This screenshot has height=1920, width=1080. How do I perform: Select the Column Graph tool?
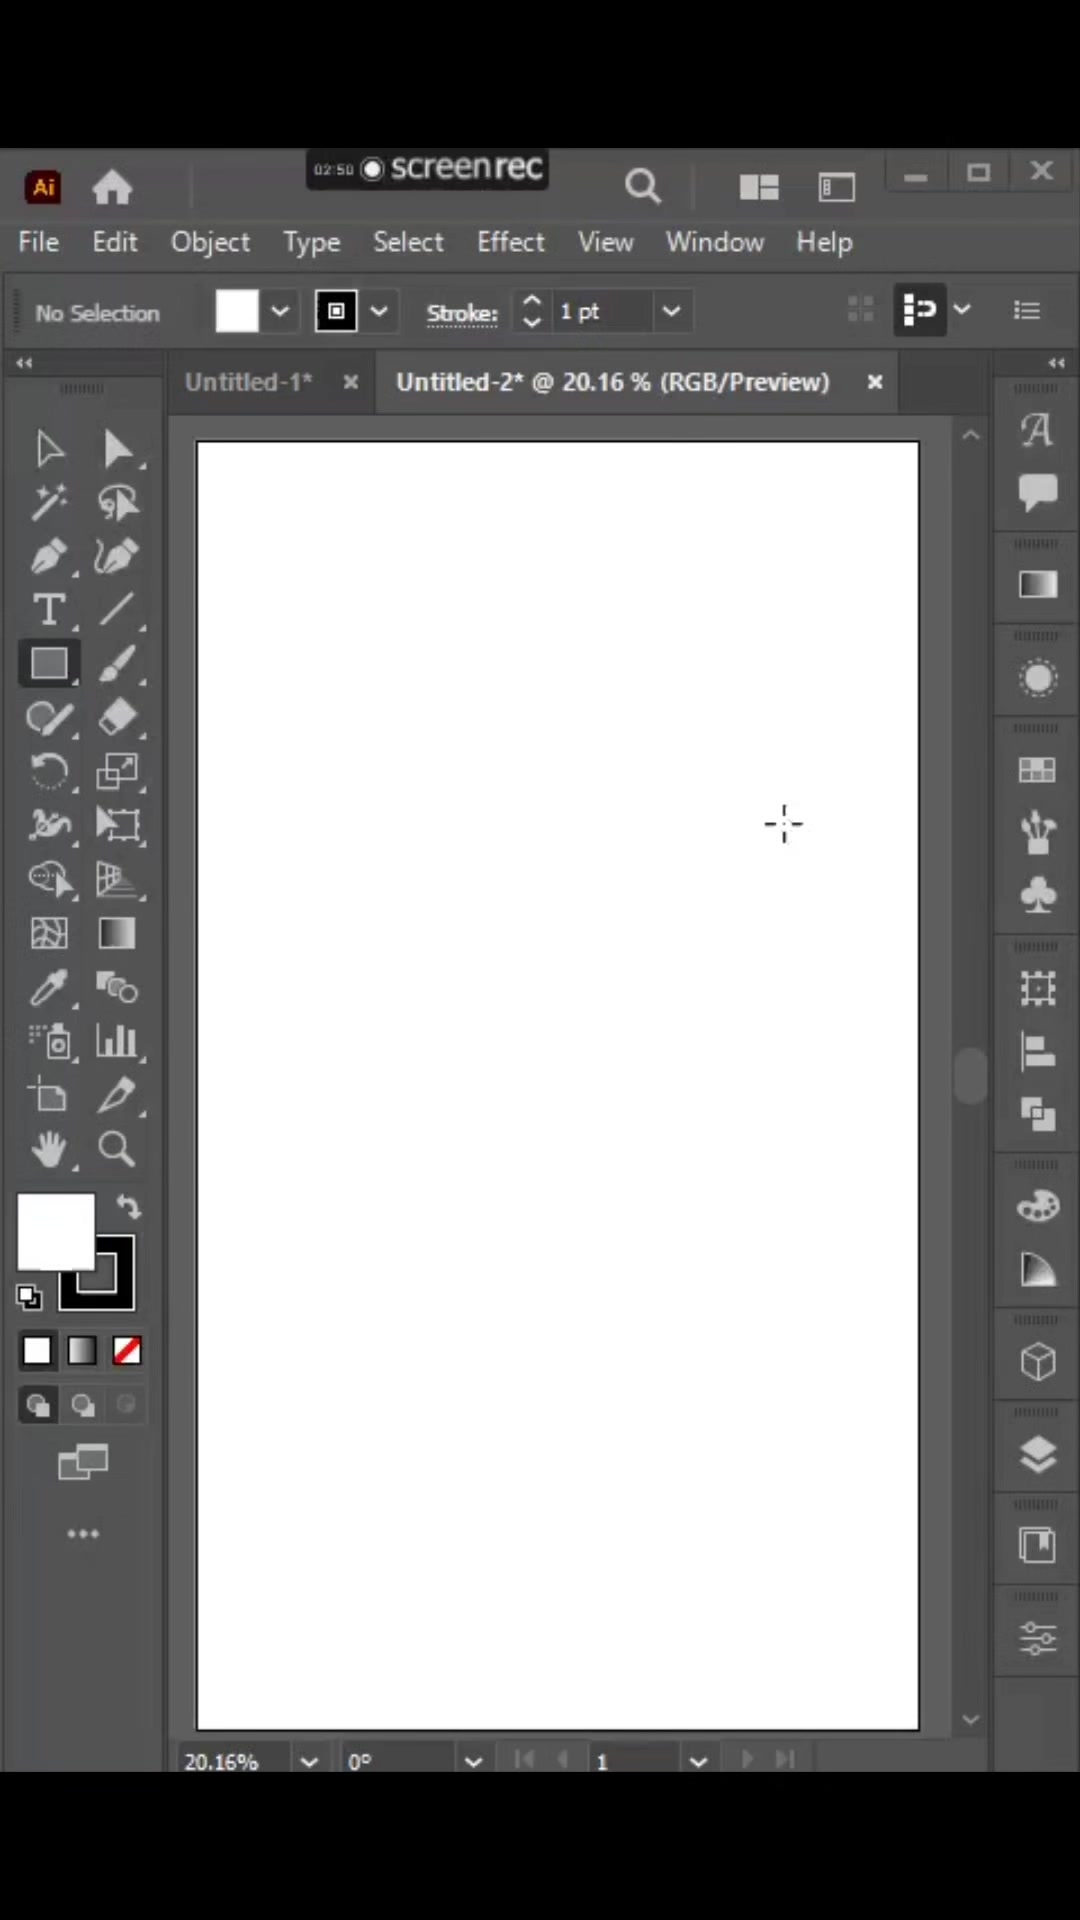pyautogui.click(x=117, y=1042)
